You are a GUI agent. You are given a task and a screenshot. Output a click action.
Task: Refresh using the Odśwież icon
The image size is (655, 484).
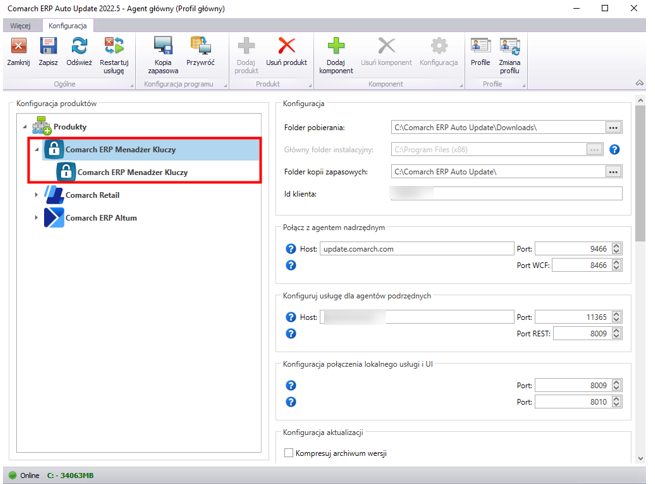pyautogui.click(x=79, y=46)
